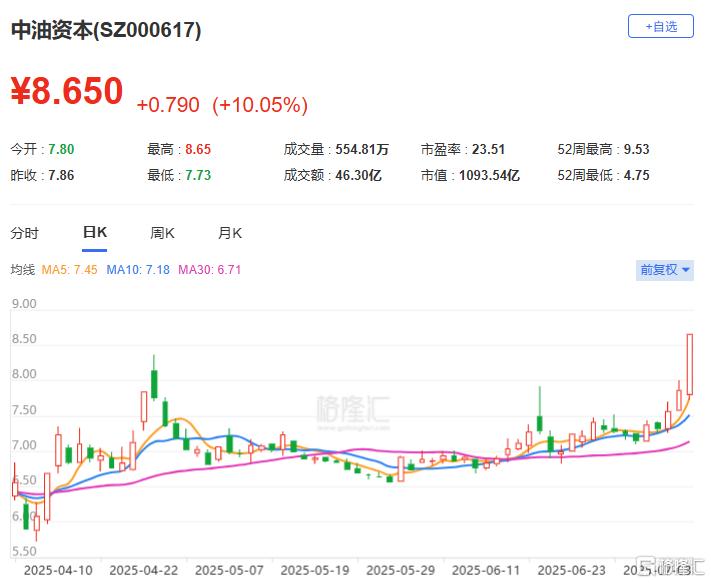Expand the 前复权 adjustment dropdown
Screen dimensions: 711x583
[x=665, y=270]
